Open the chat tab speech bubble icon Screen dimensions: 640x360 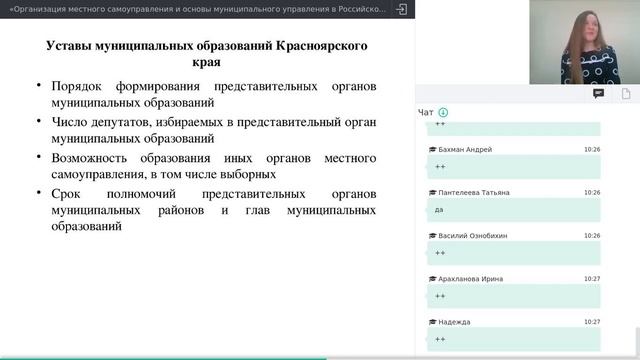598,94
